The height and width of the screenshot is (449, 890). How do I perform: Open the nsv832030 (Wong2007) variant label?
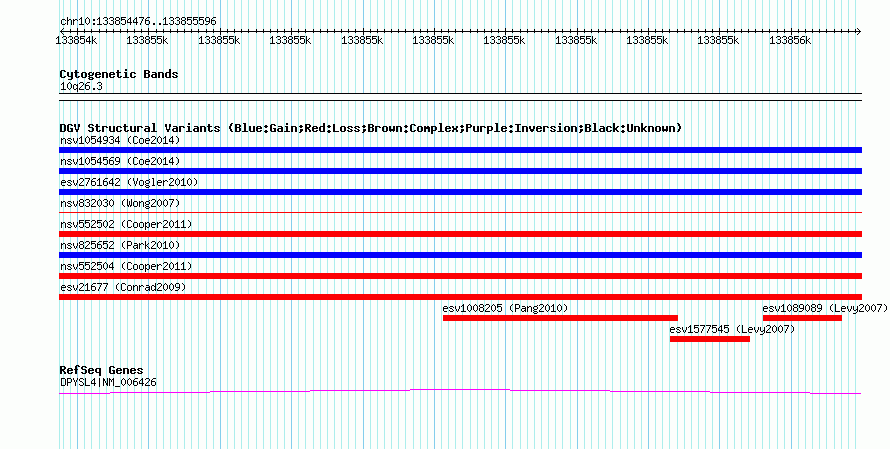pos(120,203)
